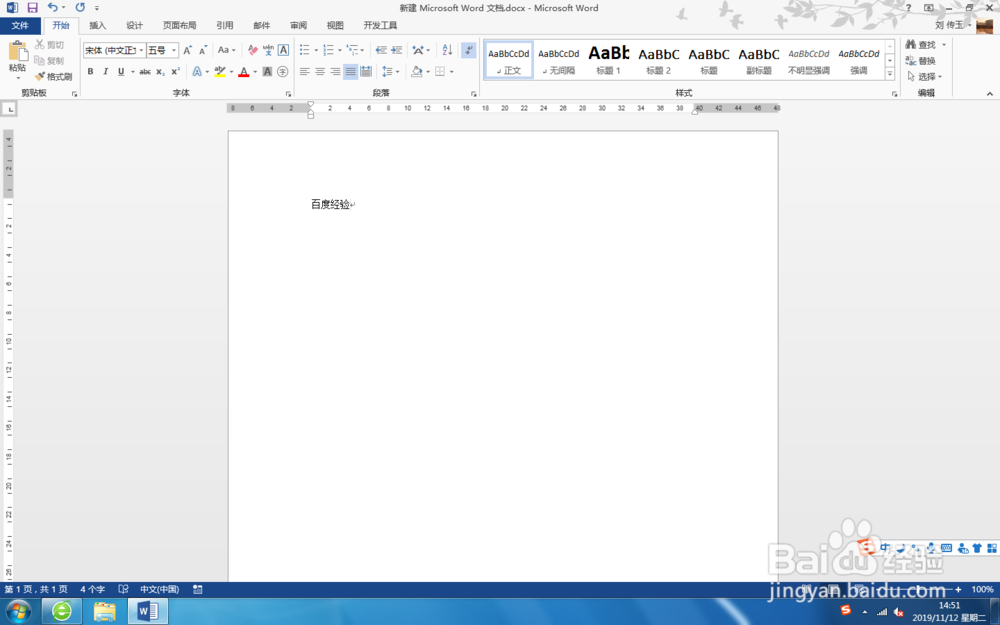Toggle Bold formatting
Screen dimensions: 1000x625
click(x=91, y=71)
